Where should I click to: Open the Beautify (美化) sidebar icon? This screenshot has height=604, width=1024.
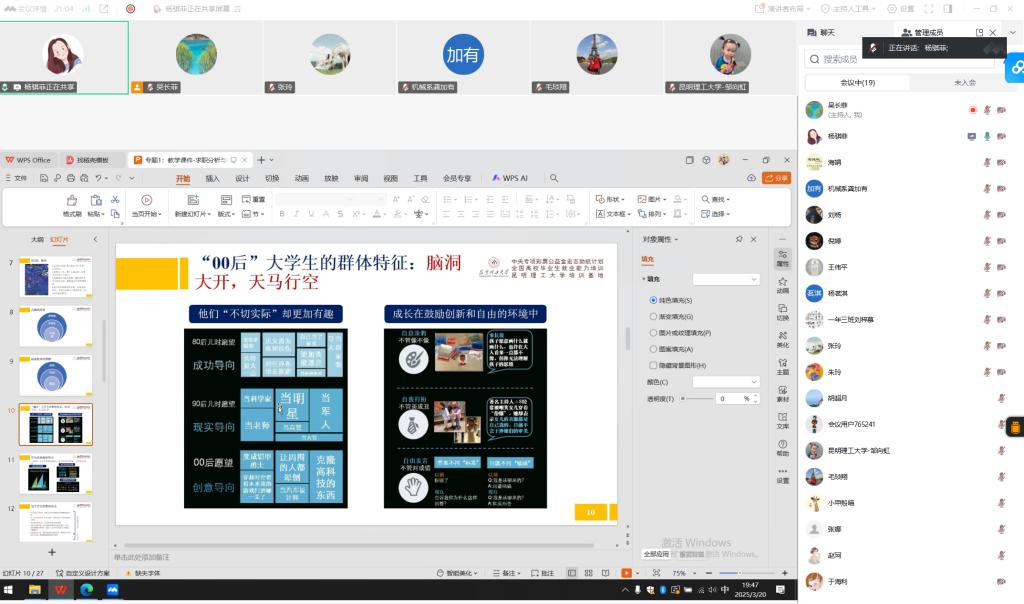[782, 339]
